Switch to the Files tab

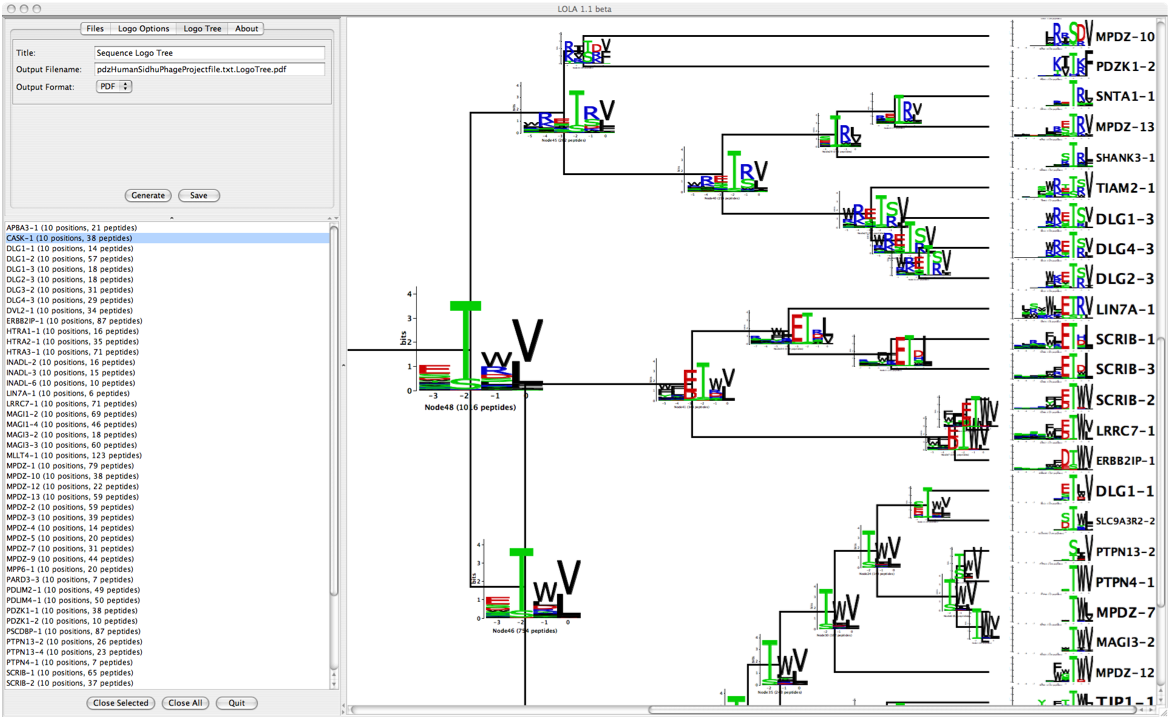click(95, 29)
